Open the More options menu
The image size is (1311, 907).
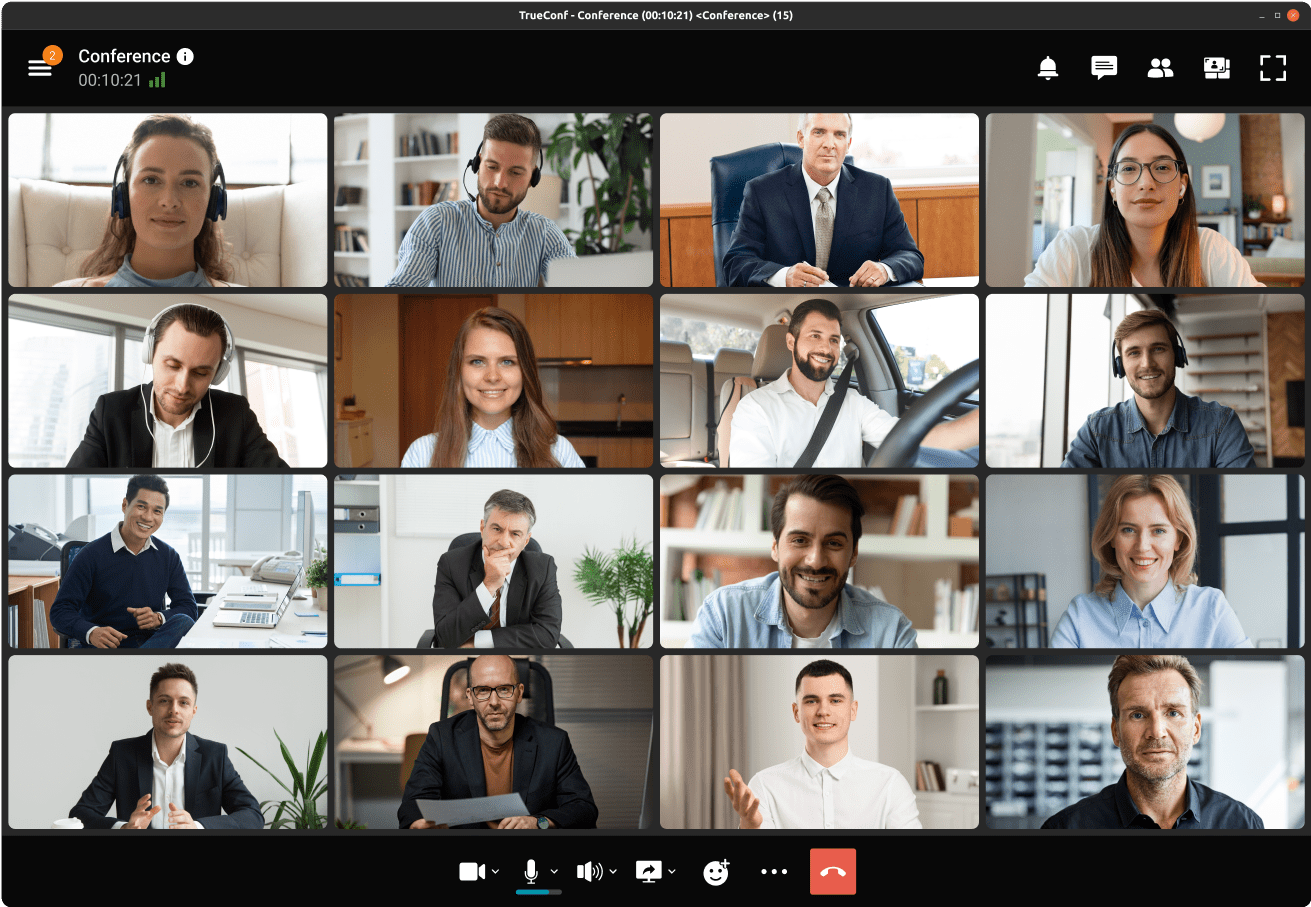774,871
